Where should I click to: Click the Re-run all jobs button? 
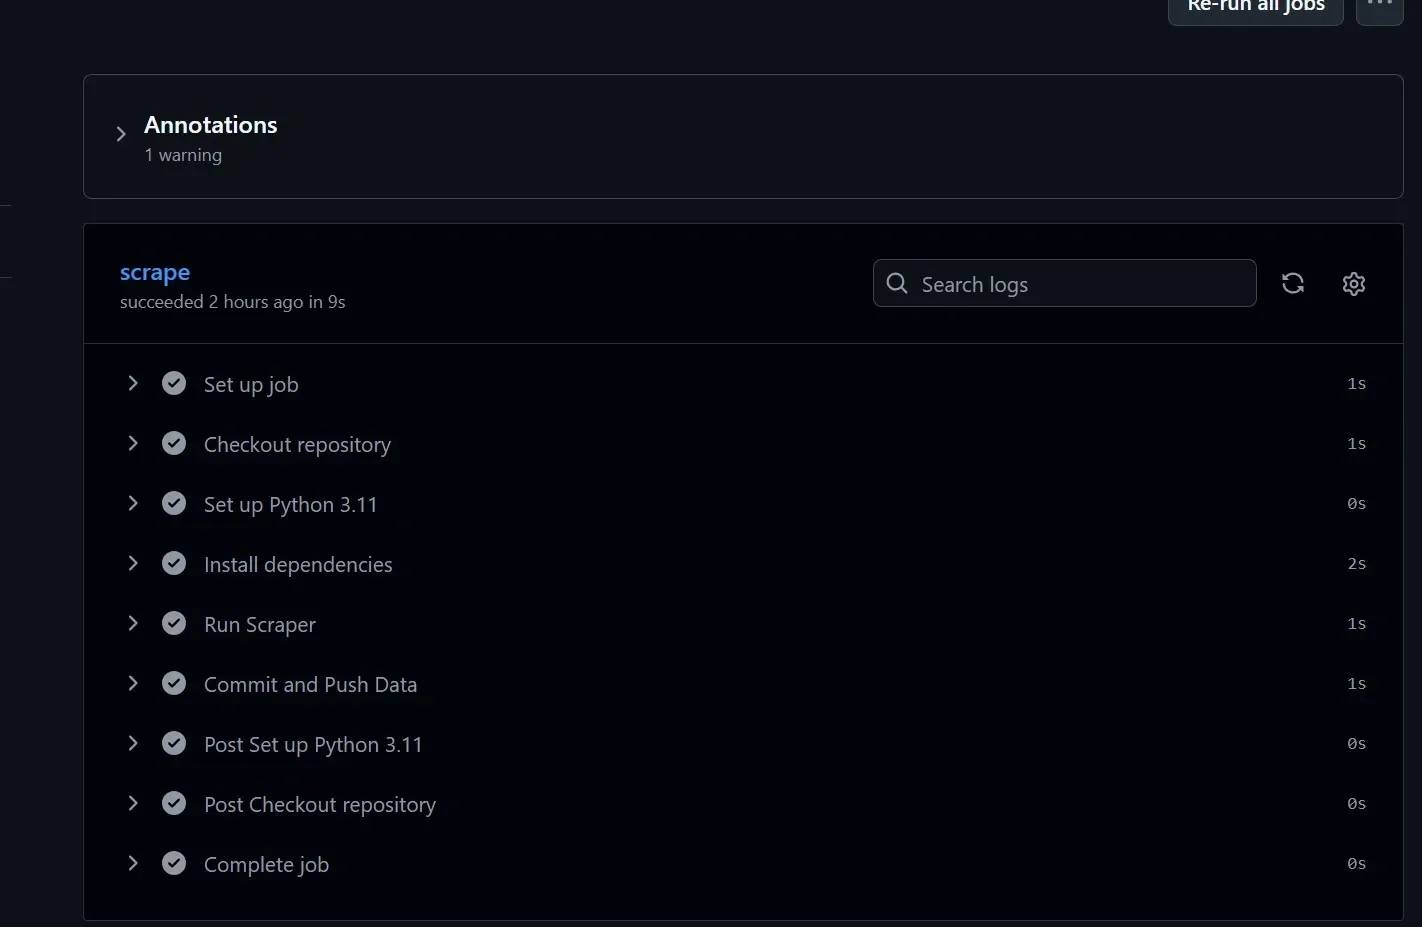(1255, 8)
